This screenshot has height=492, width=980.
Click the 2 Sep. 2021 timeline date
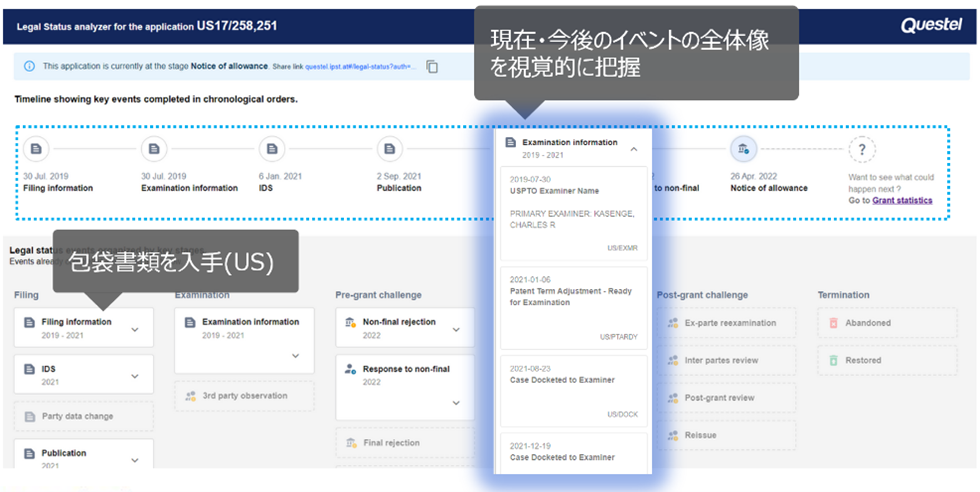point(399,176)
